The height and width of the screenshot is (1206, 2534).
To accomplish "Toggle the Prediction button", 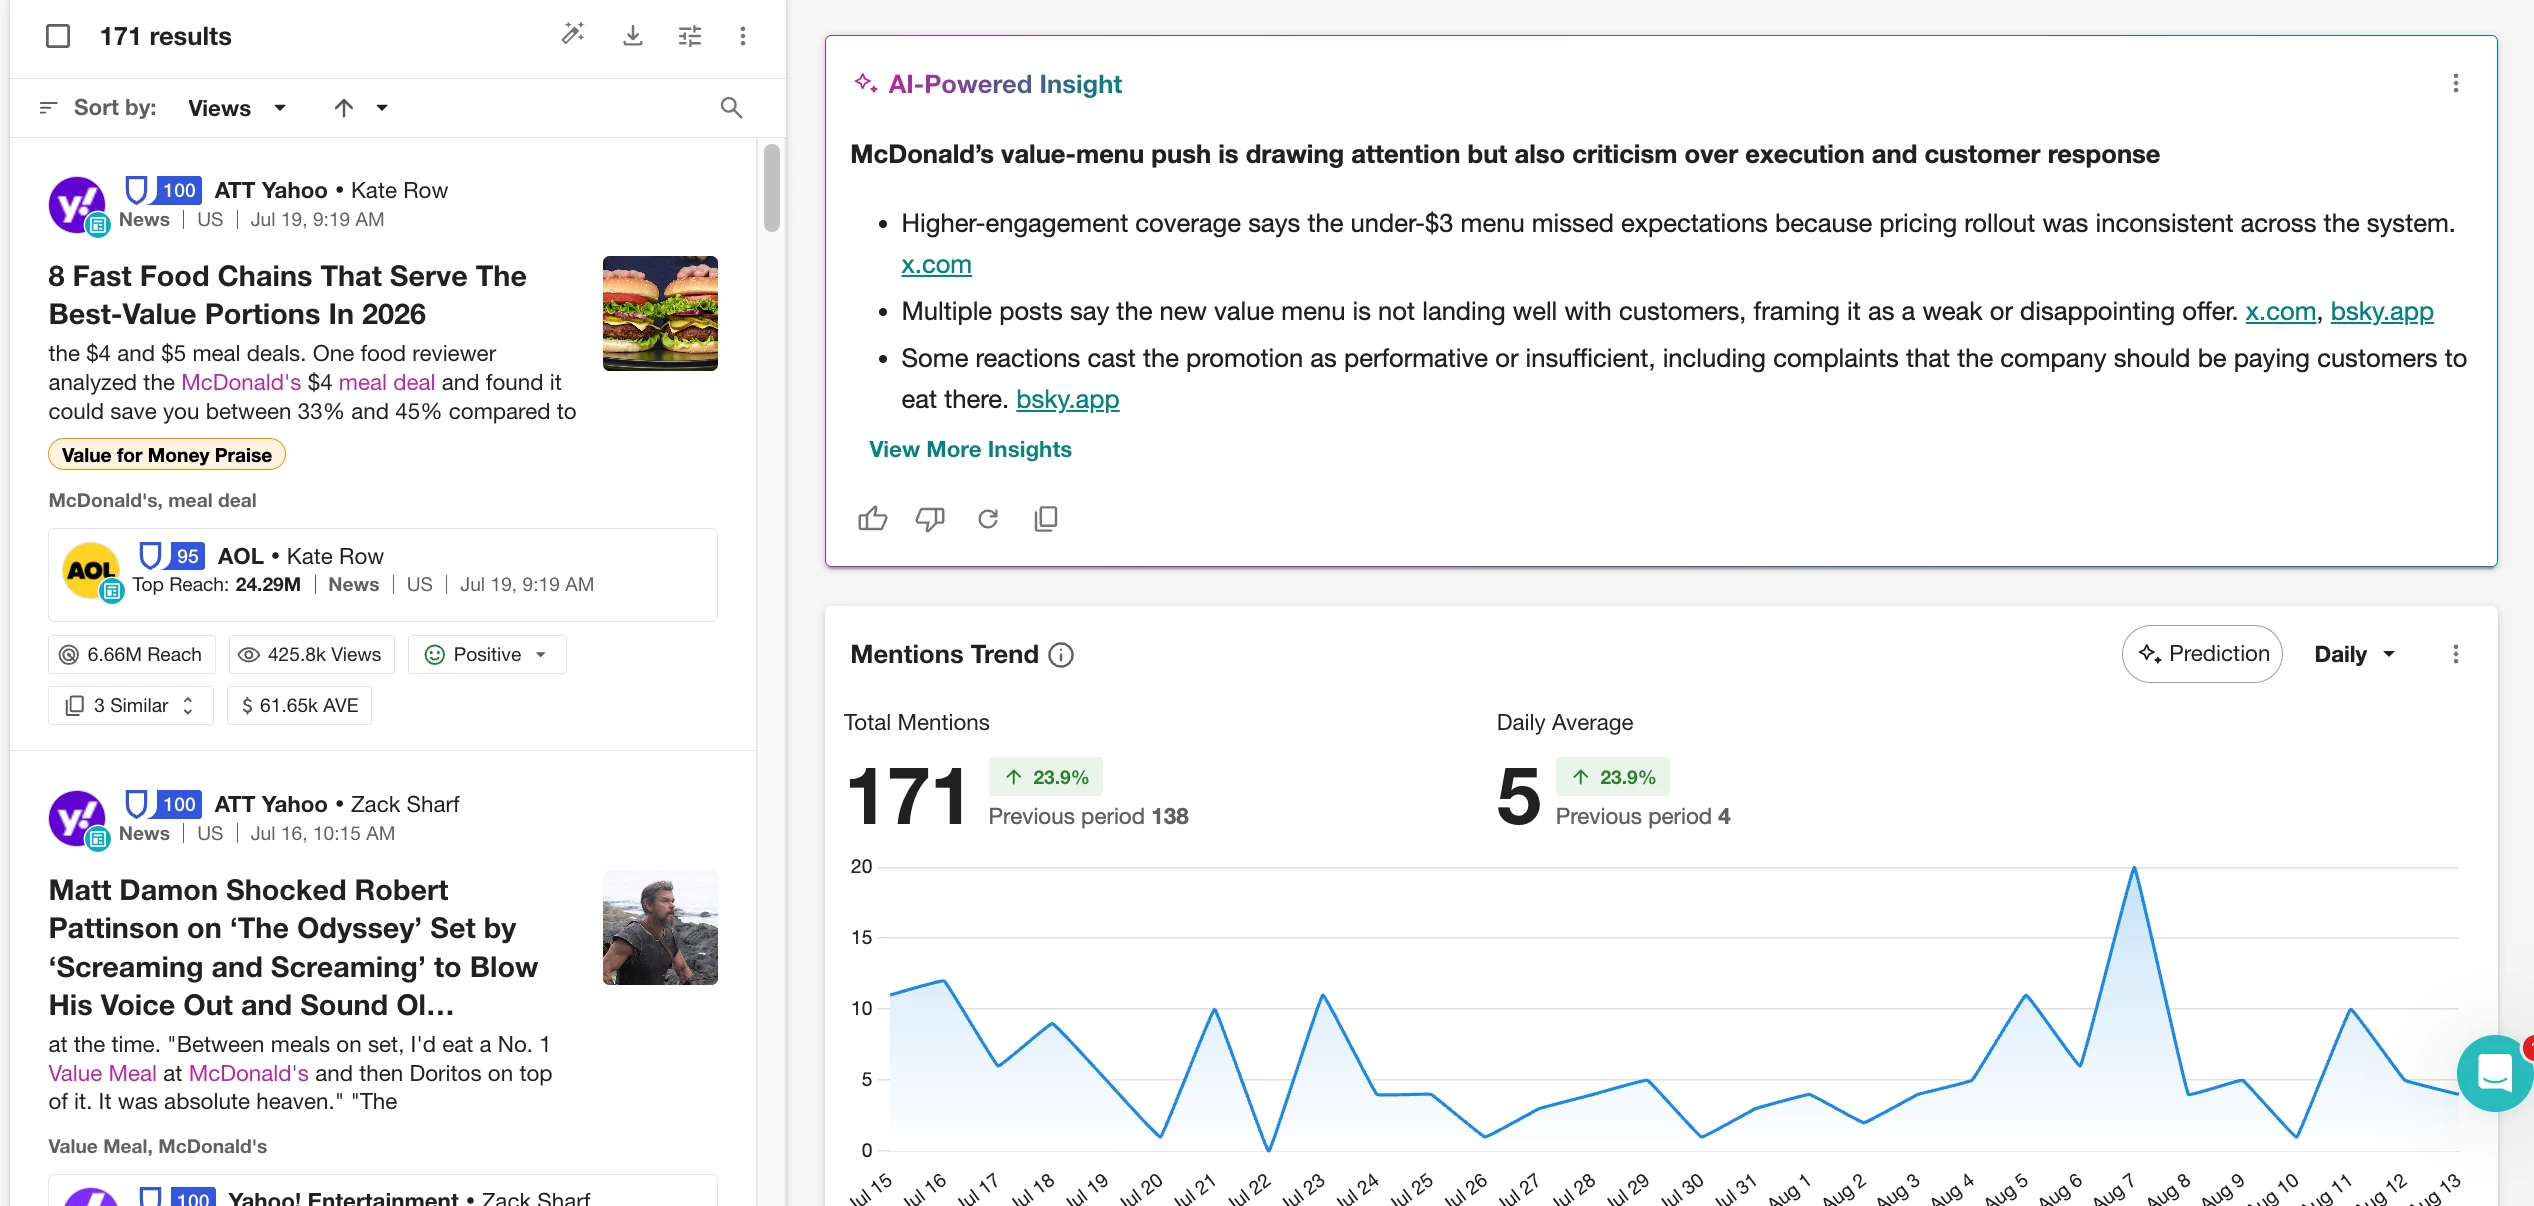I will [2202, 654].
